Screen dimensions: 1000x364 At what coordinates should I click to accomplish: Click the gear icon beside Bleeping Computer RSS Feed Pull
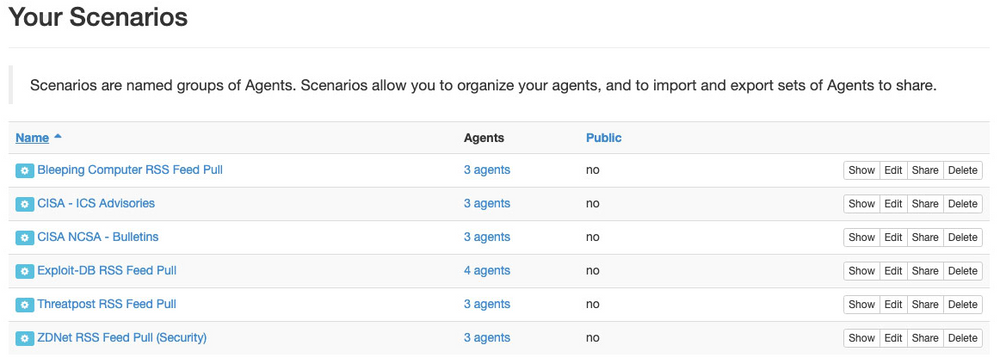click(25, 171)
